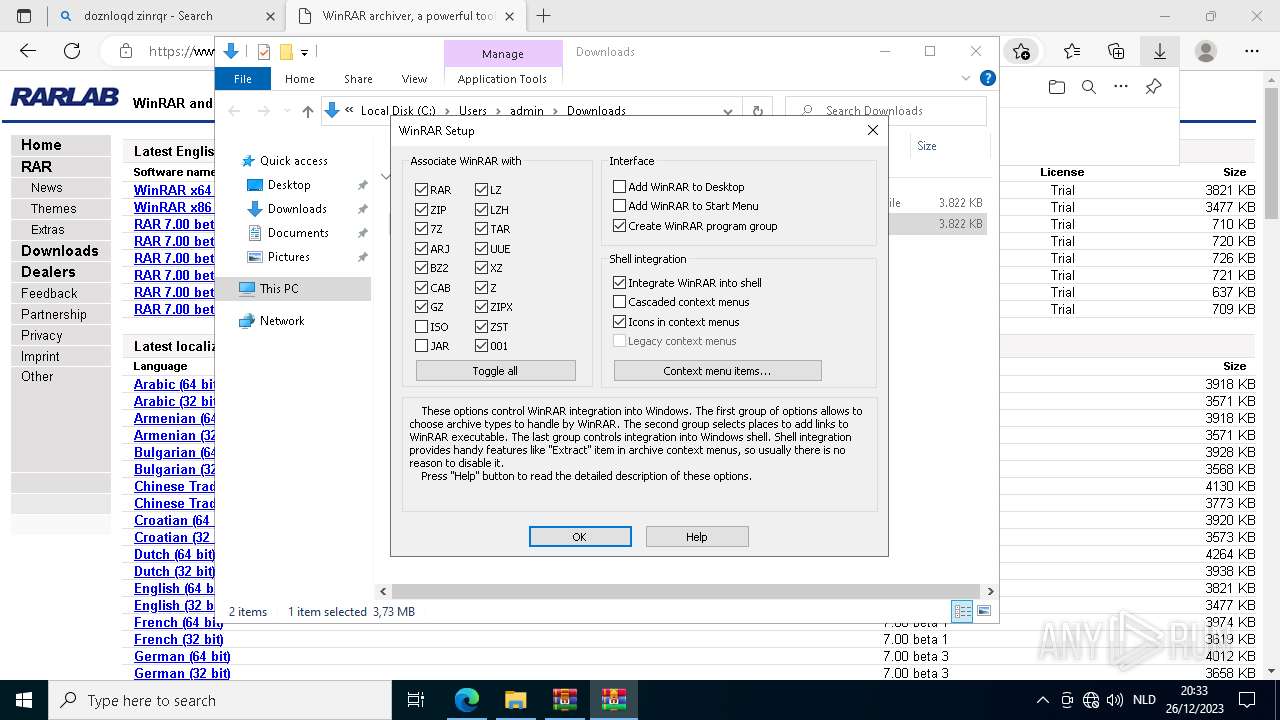Image resolution: width=1280 pixels, height=720 pixels.
Task: Uncheck the ZIP association checkbox
Action: coord(421,210)
